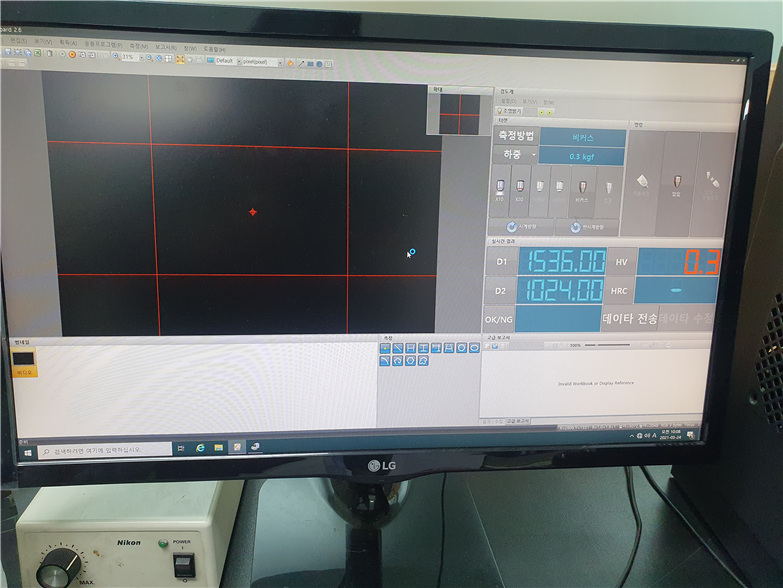Click the magnifier zoom-in icon beside 31%
Viewport: 783px width, 588px height.
click(116, 56)
